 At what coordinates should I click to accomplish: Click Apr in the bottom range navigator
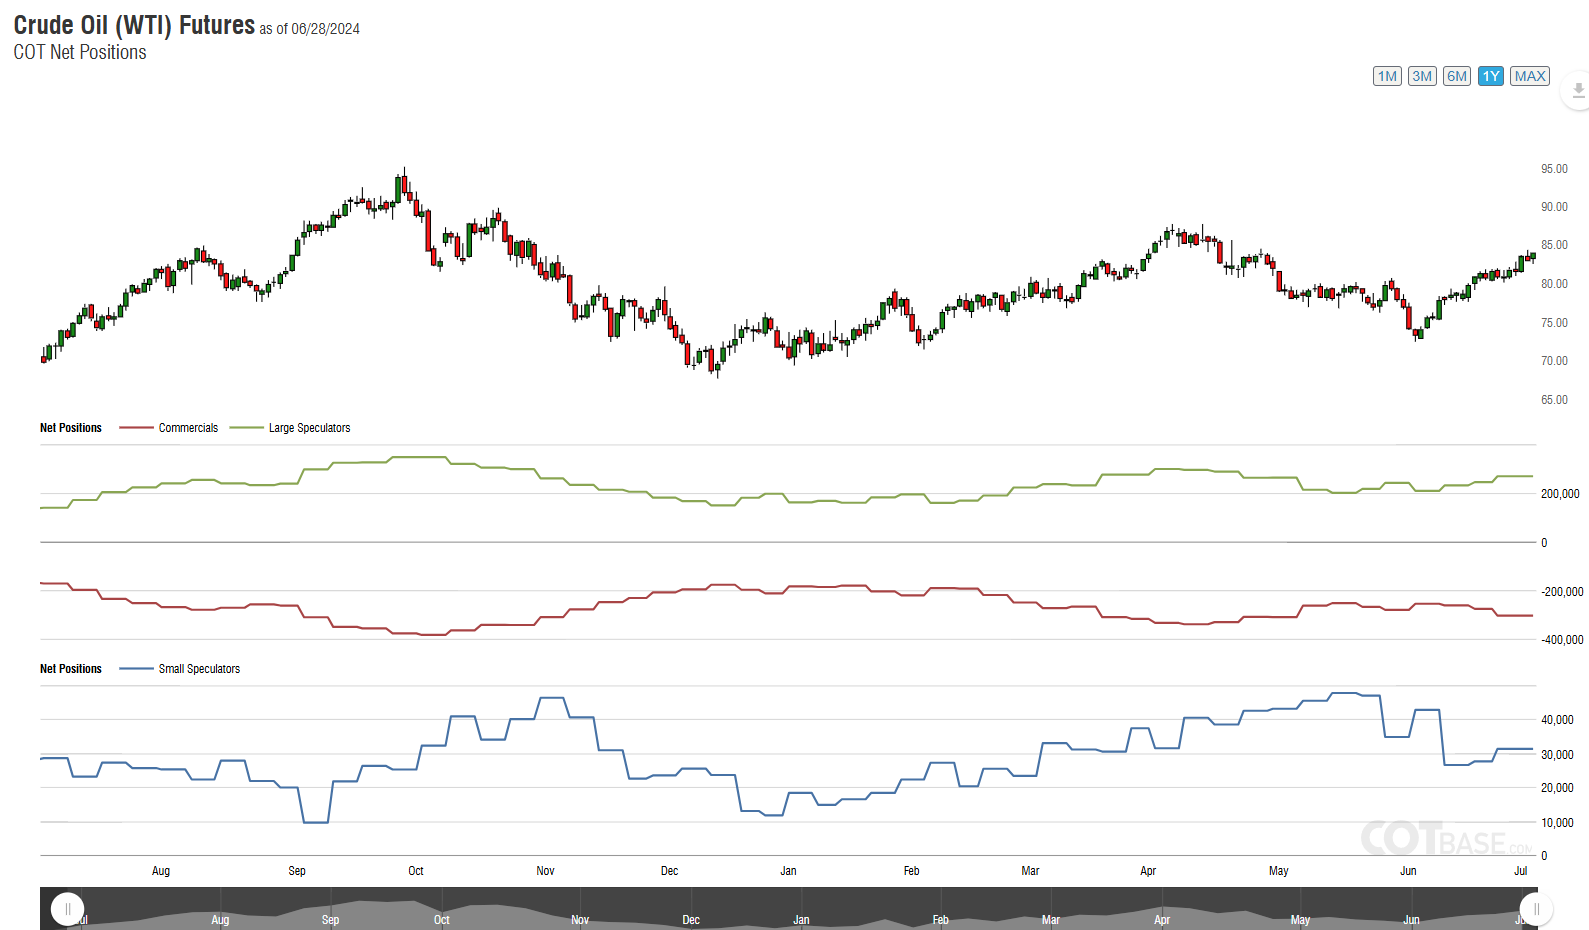(x=1162, y=920)
